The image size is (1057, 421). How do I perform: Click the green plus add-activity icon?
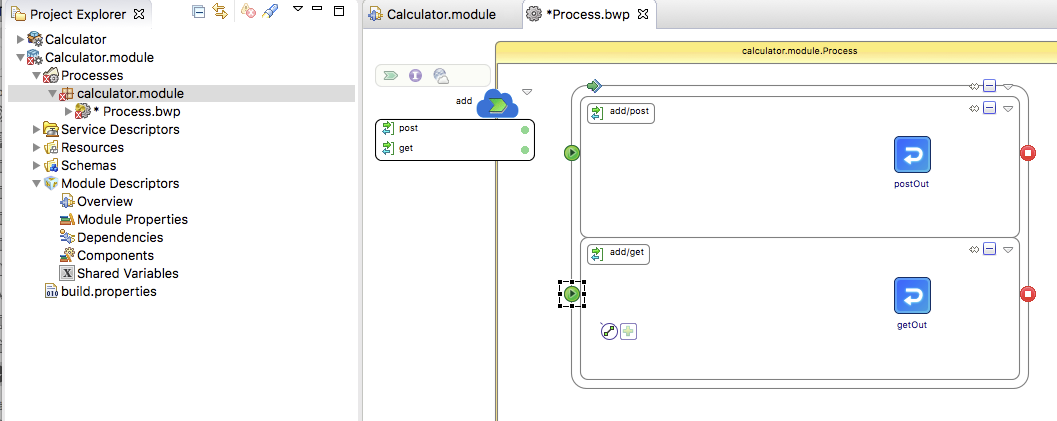(x=629, y=331)
